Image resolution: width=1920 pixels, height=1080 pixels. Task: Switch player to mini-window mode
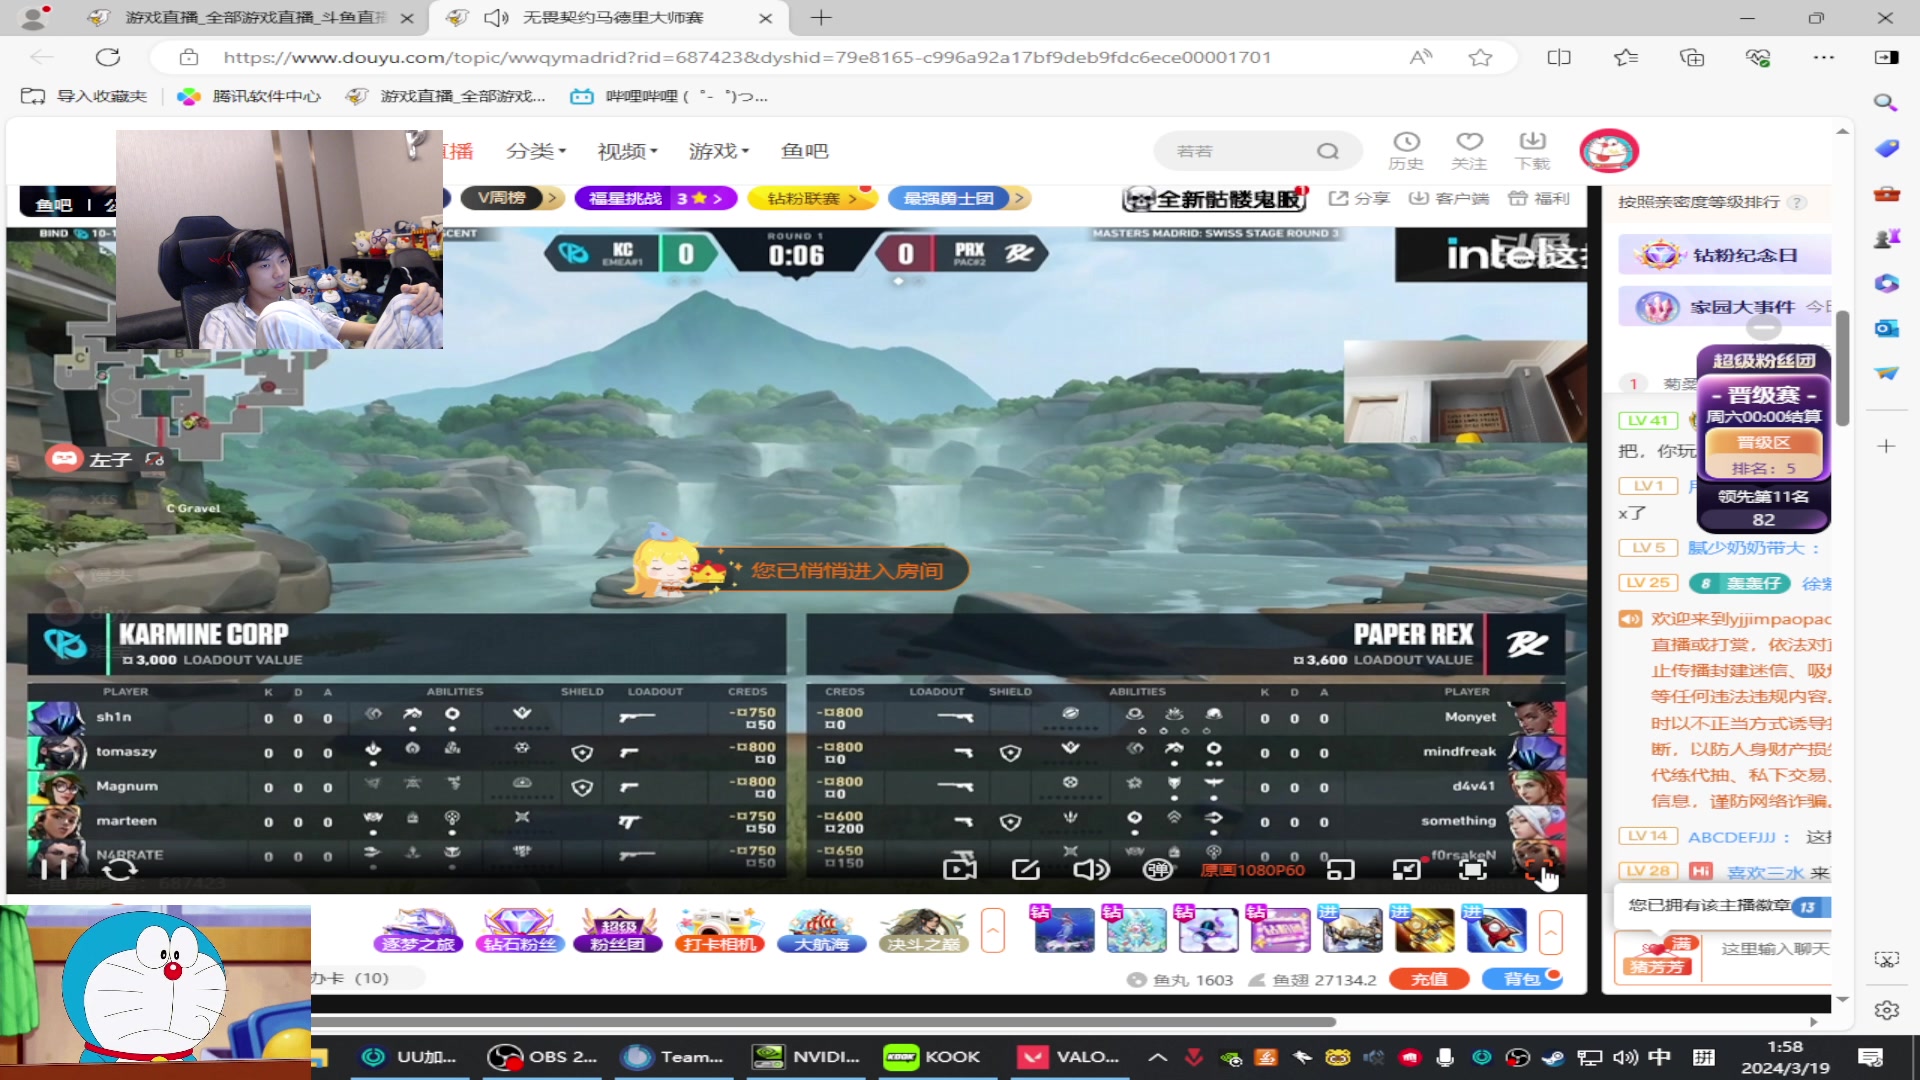[1340, 870]
